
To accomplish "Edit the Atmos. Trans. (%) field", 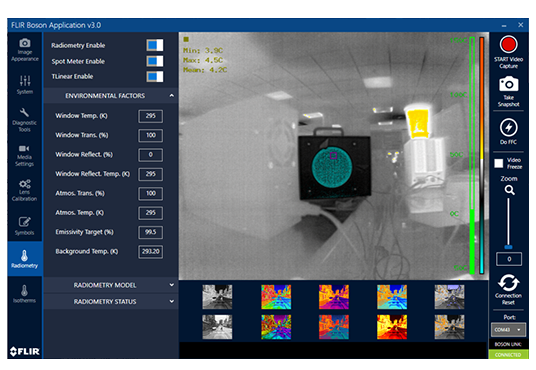I will pos(150,194).
